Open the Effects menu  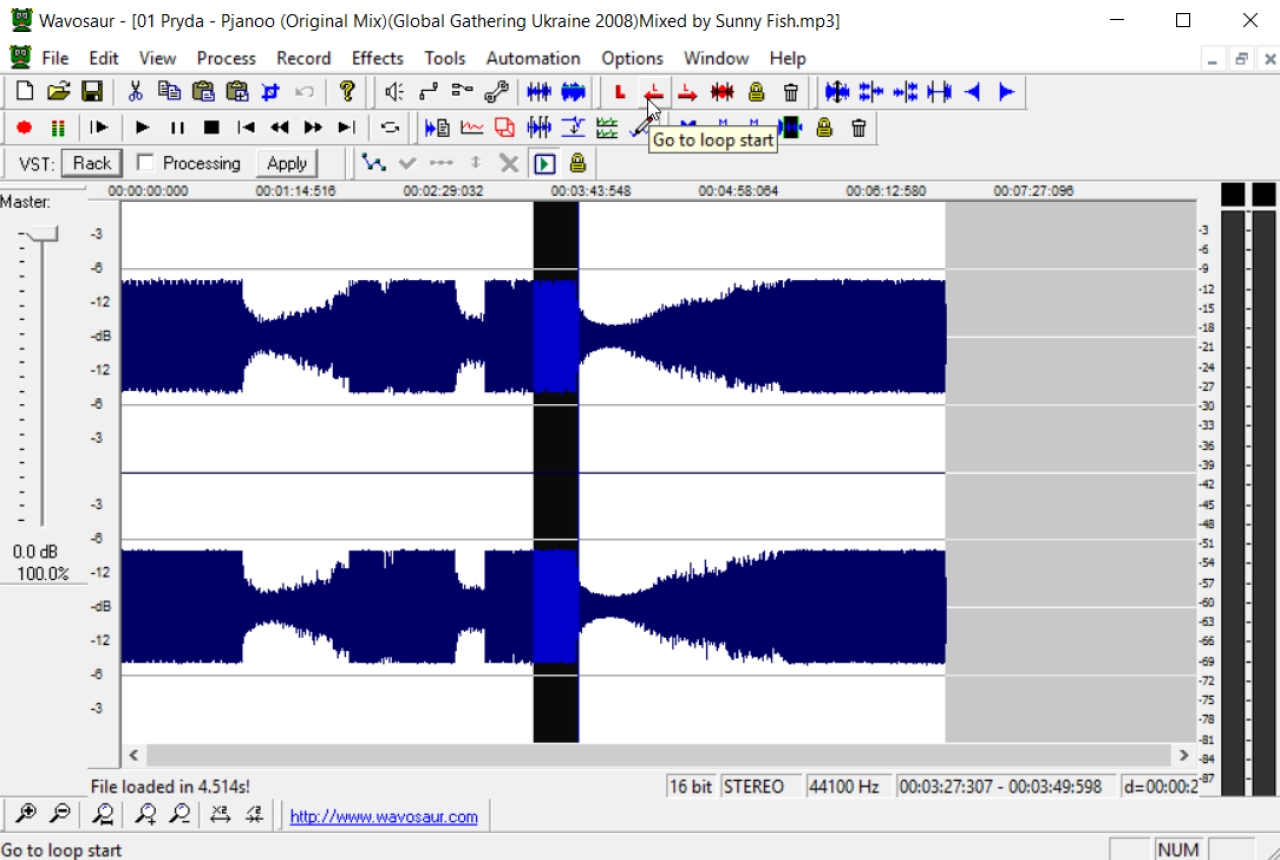point(377,58)
